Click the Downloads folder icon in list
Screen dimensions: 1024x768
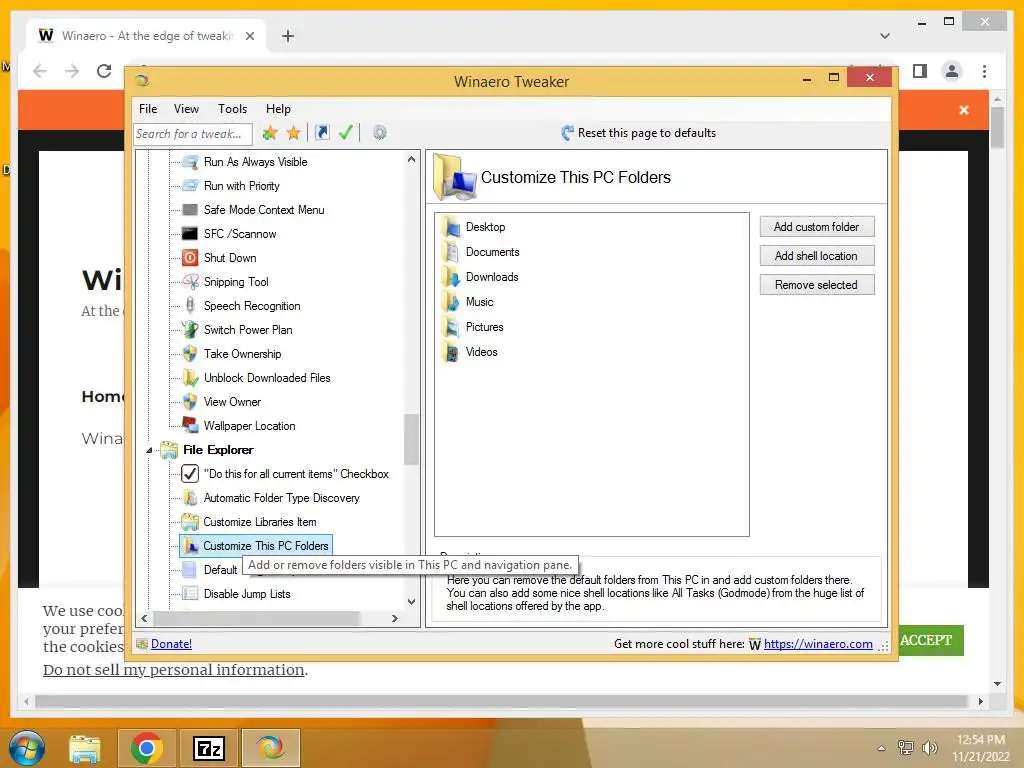(451, 277)
